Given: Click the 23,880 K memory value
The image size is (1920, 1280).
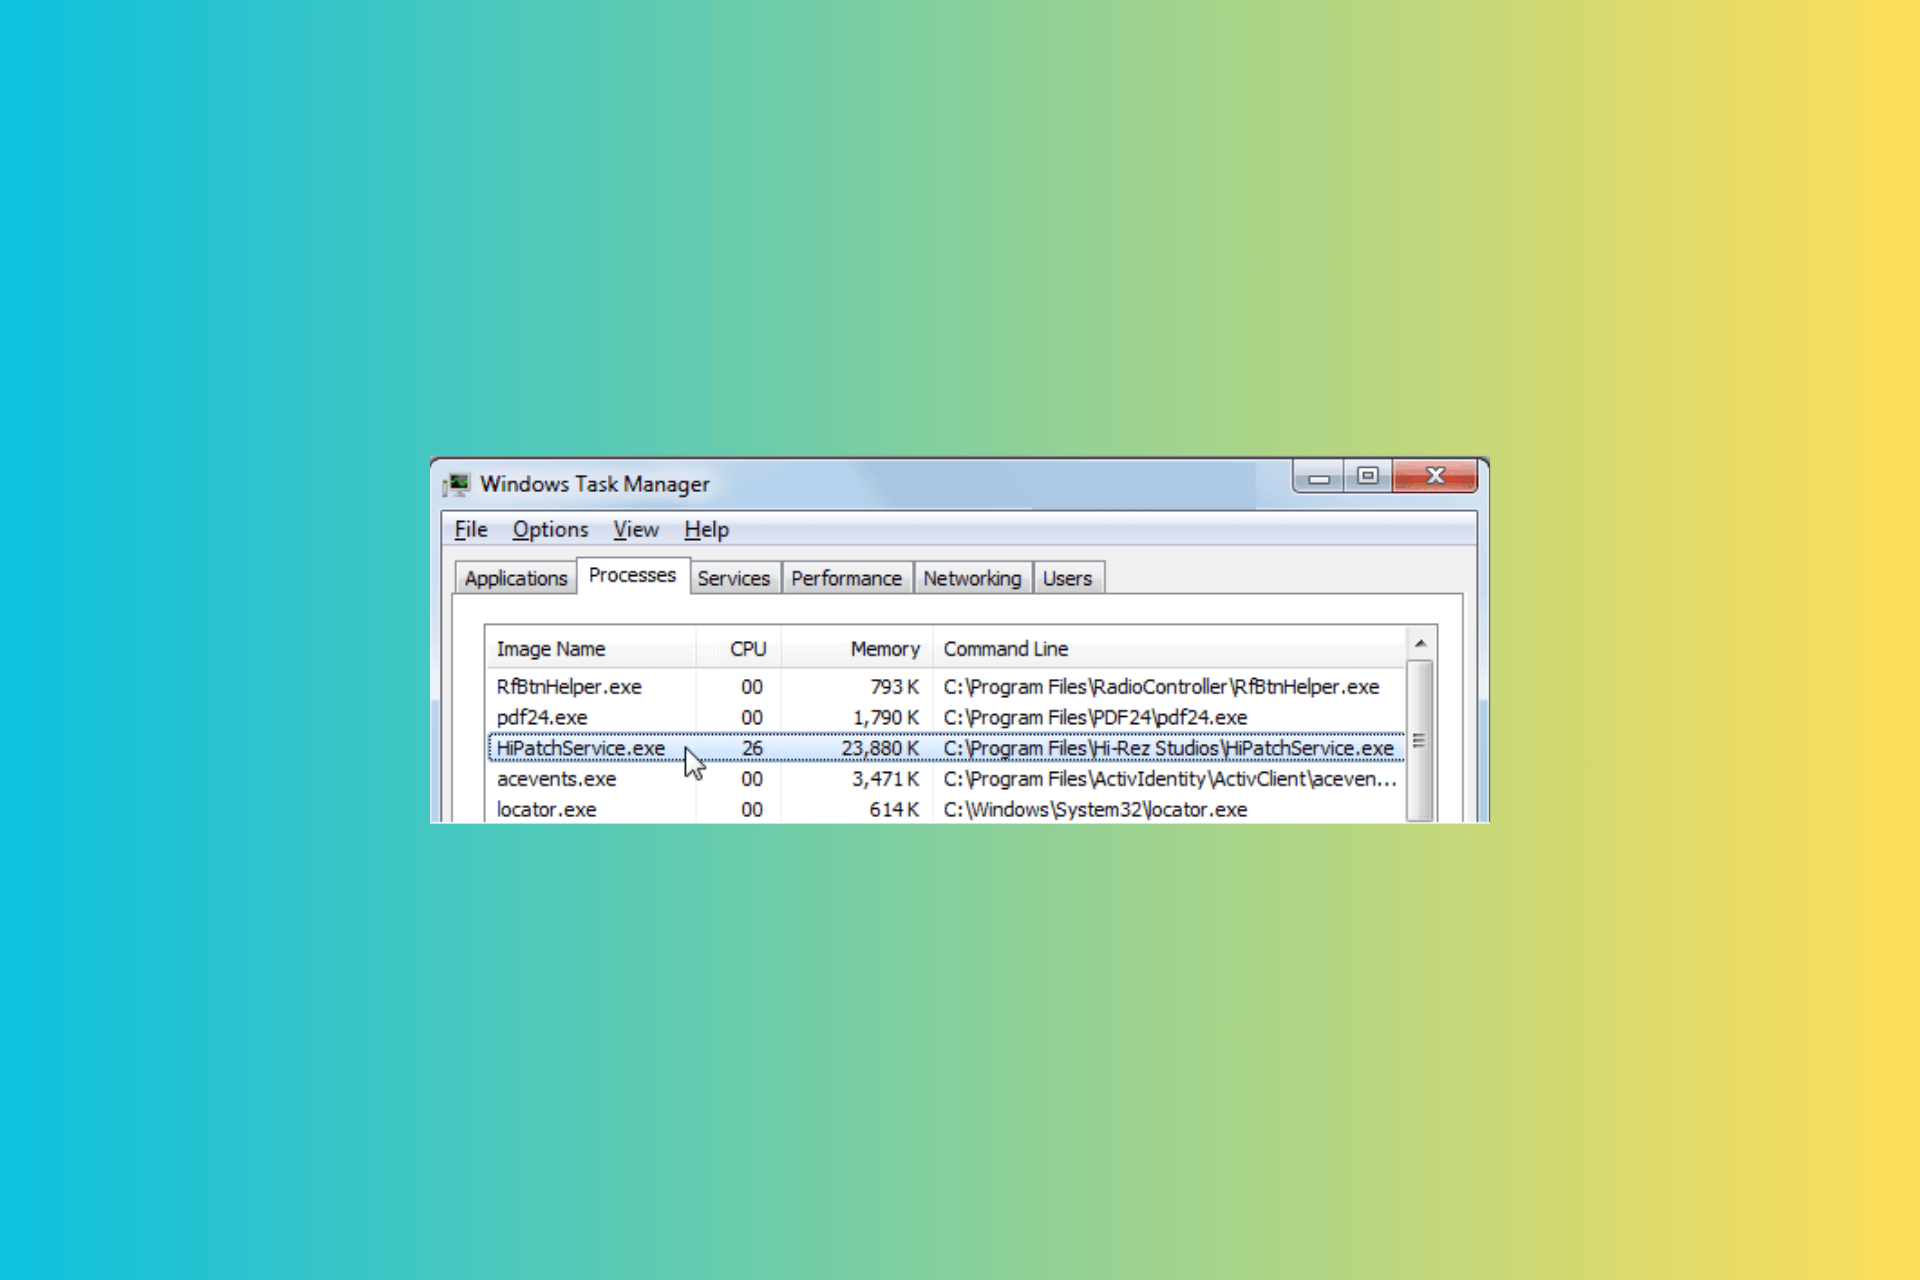Looking at the screenshot, I should pos(880,748).
